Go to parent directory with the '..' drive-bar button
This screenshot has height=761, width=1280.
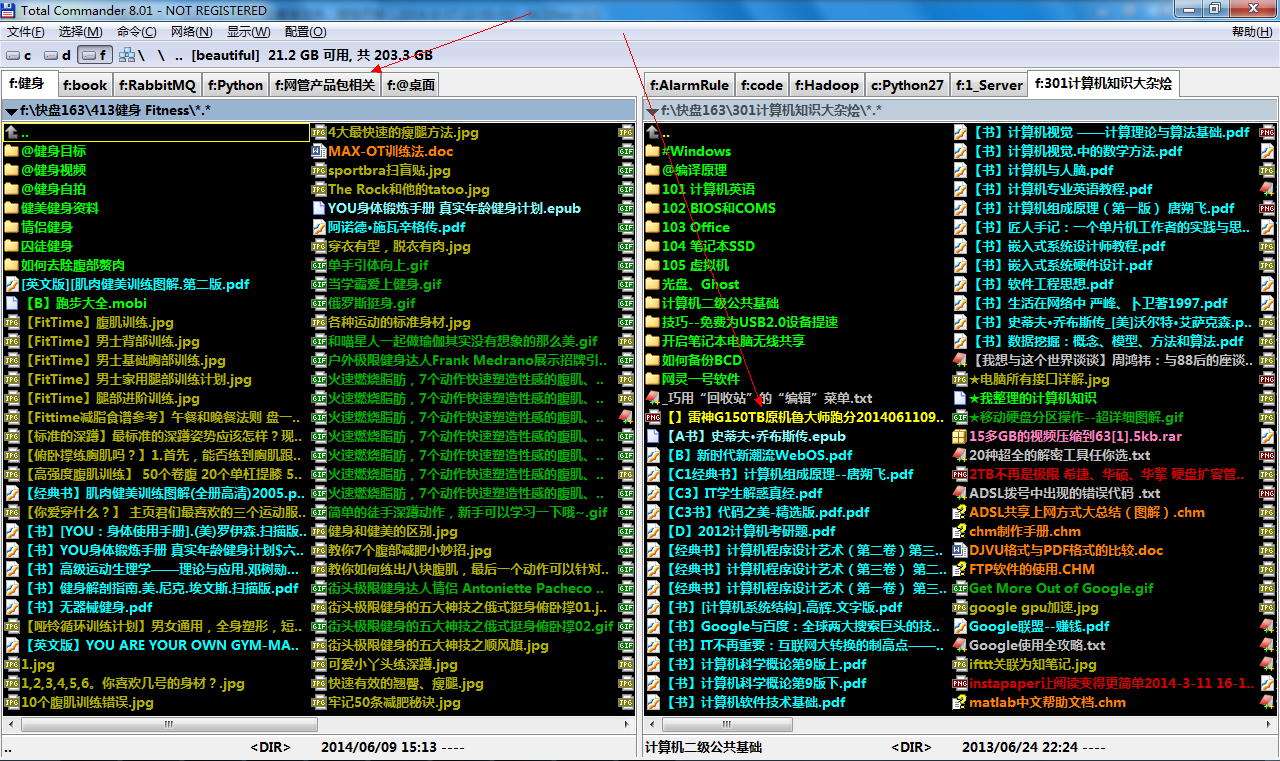[179, 55]
